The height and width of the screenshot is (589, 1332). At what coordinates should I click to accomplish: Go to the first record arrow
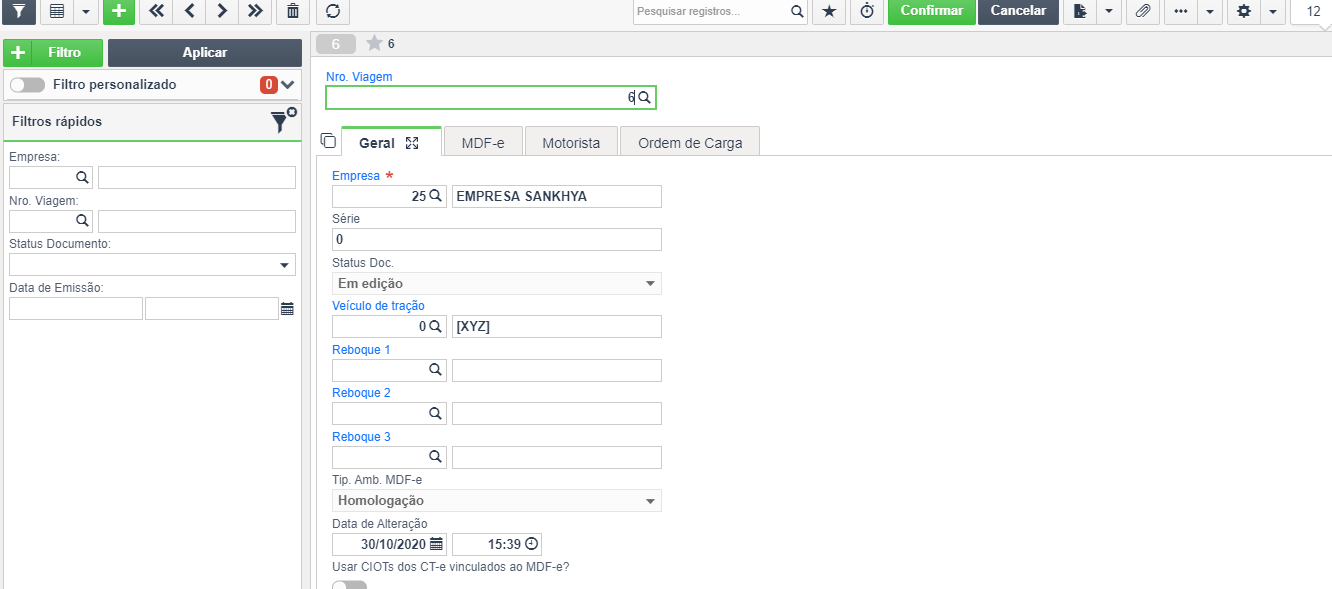coord(155,11)
